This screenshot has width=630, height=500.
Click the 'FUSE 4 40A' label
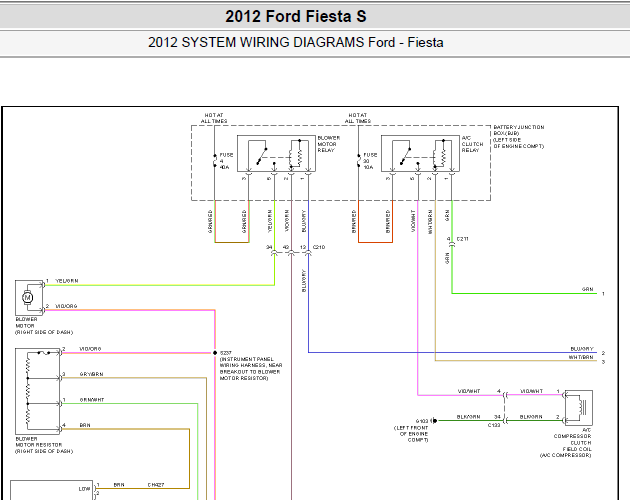226,161
